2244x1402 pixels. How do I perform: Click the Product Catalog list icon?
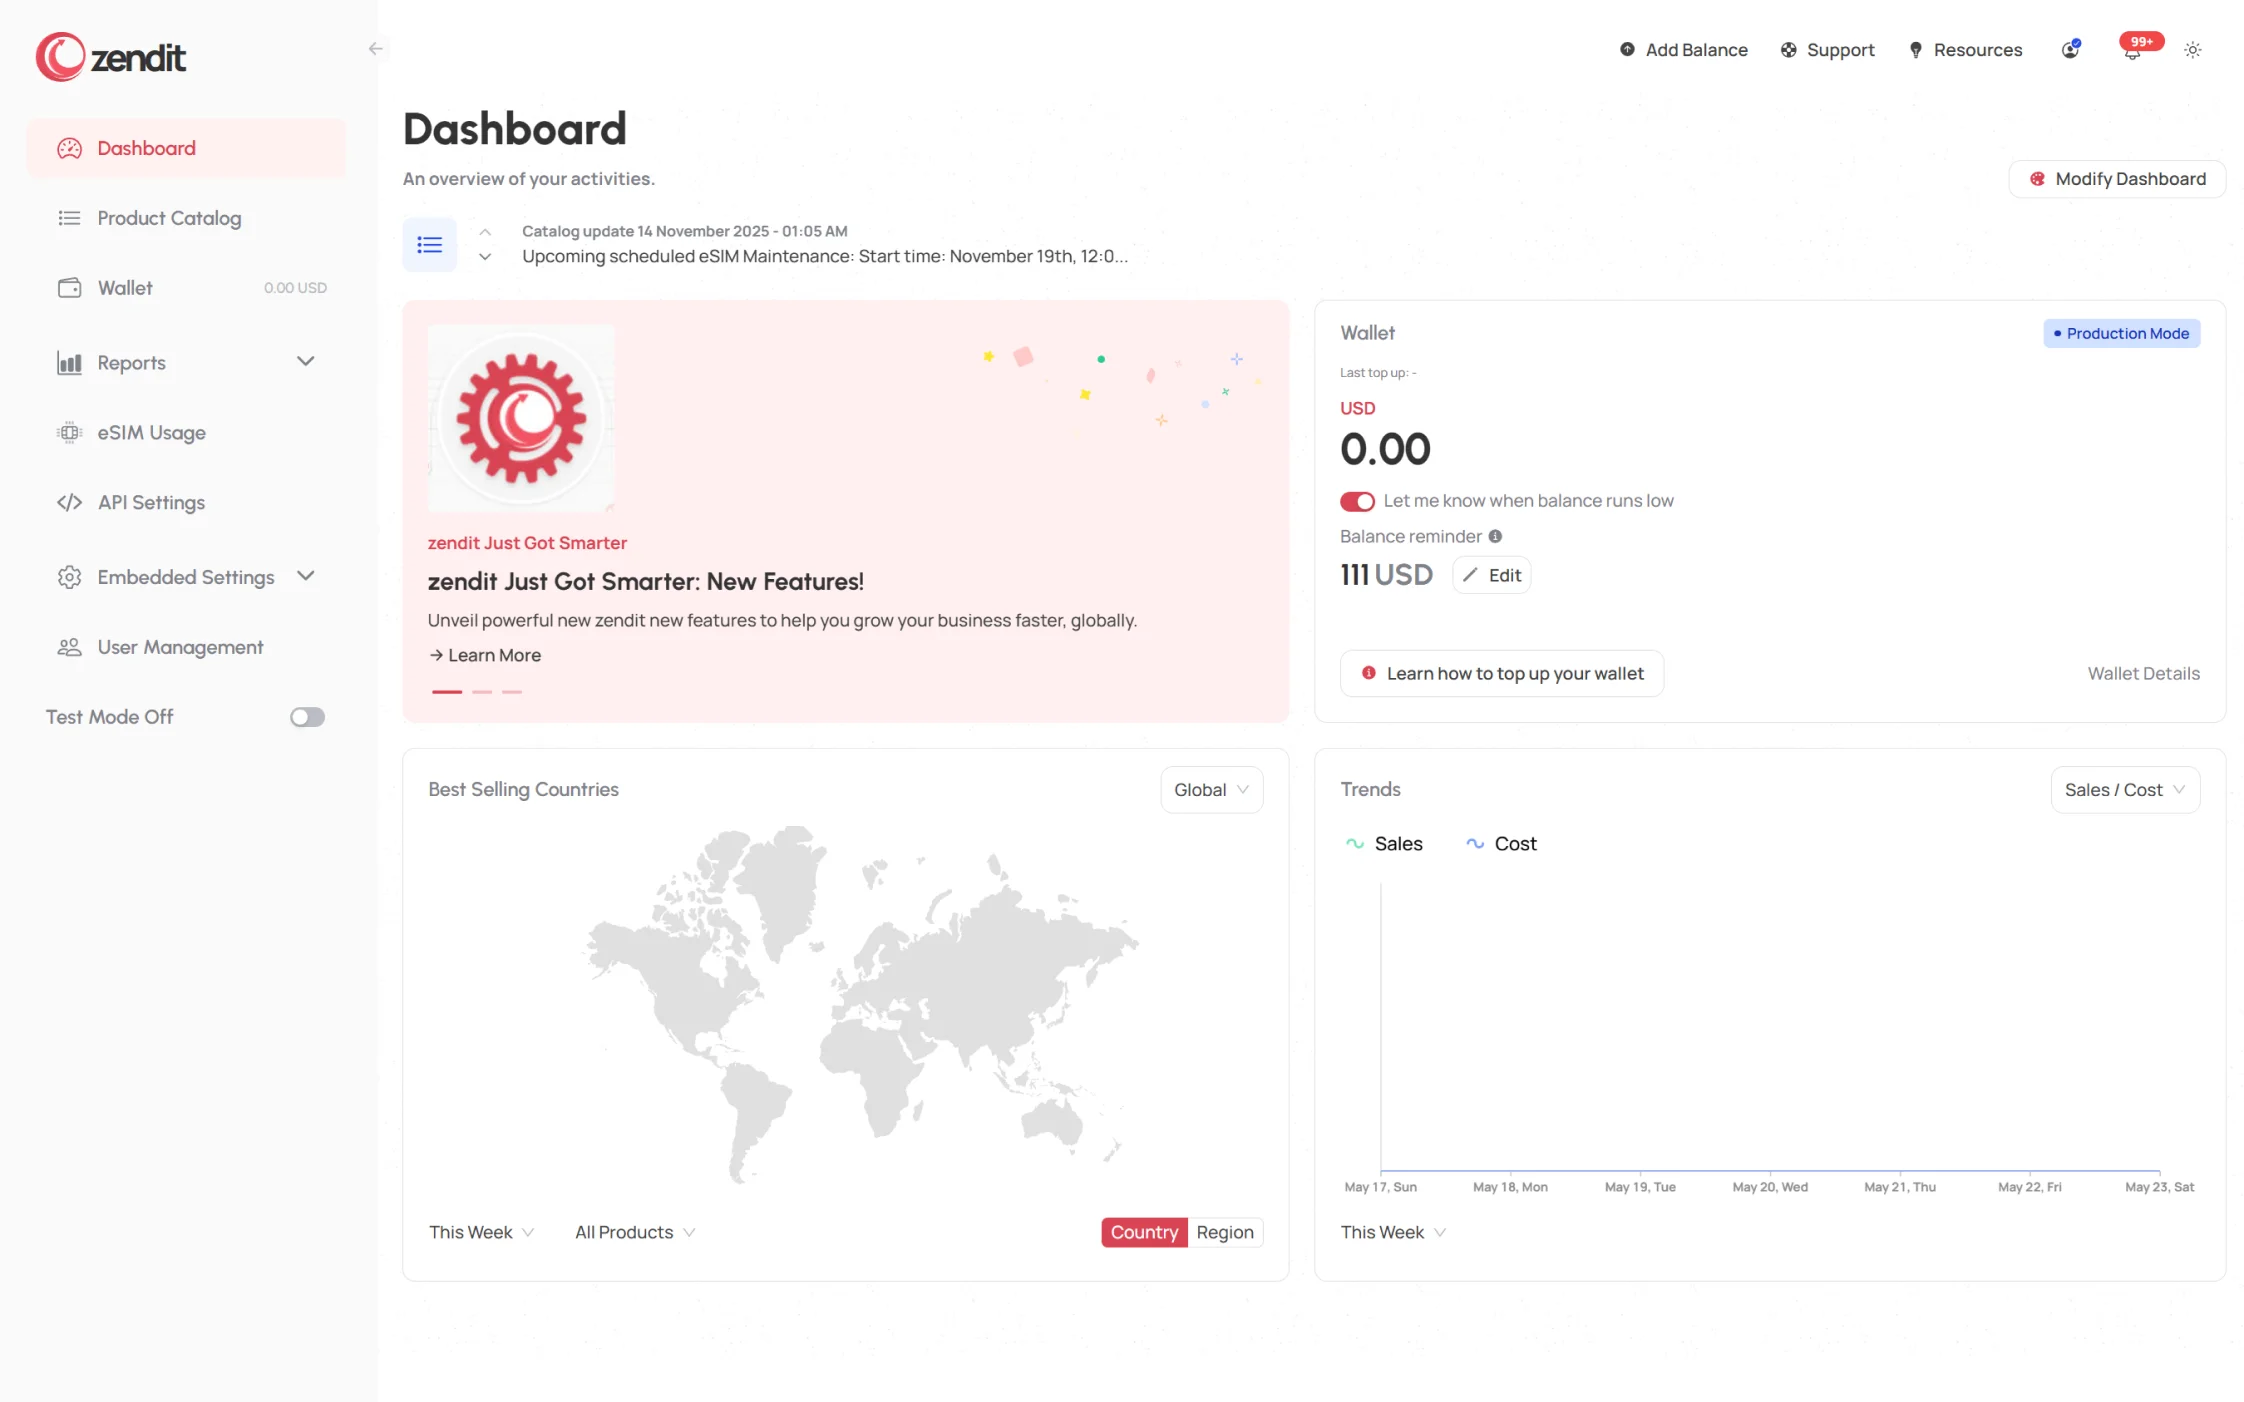pyautogui.click(x=69, y=218)
